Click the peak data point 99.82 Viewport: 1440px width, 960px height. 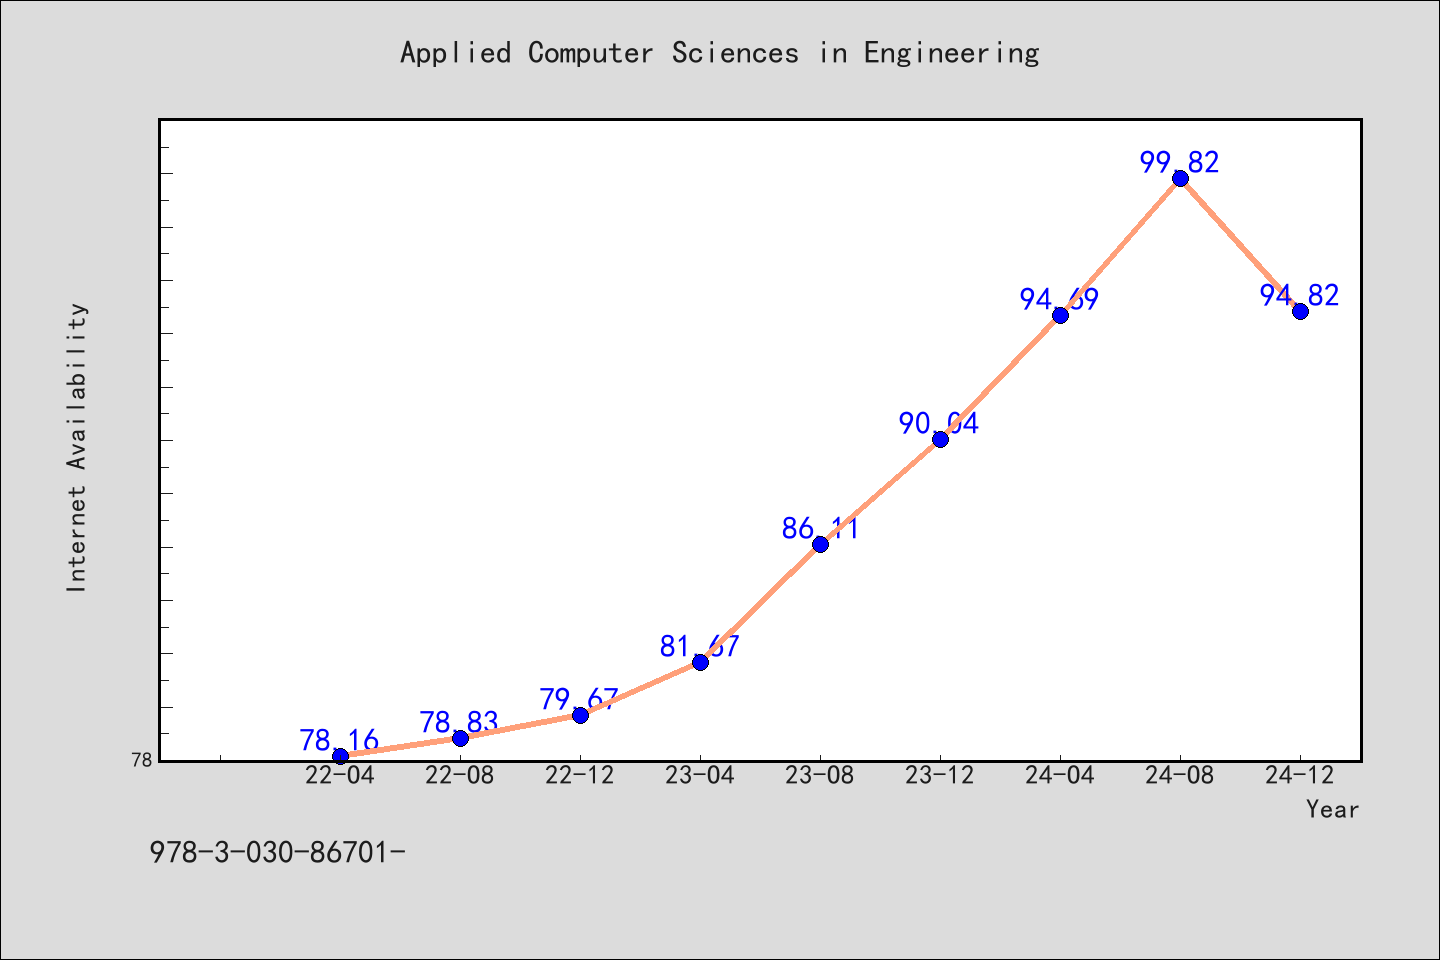point(1180,178)
